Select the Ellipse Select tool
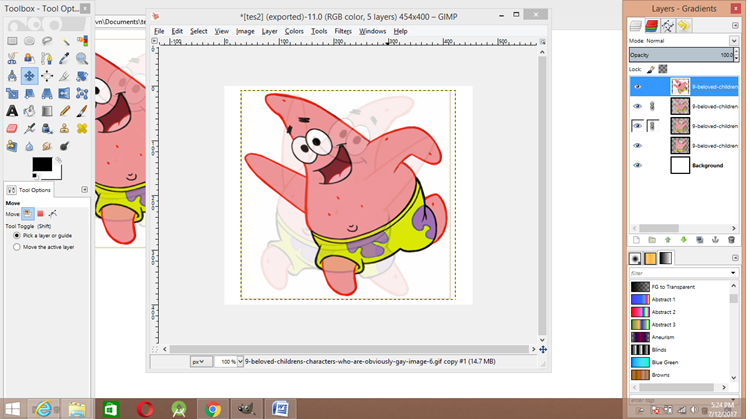 pyautogui.click(x=29, y=41)
